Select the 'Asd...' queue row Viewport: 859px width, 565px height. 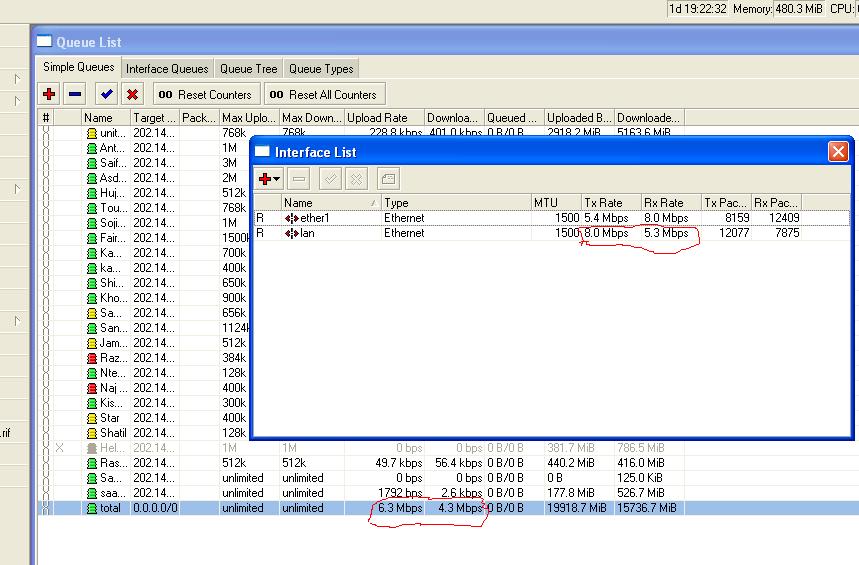pos(144,178)
